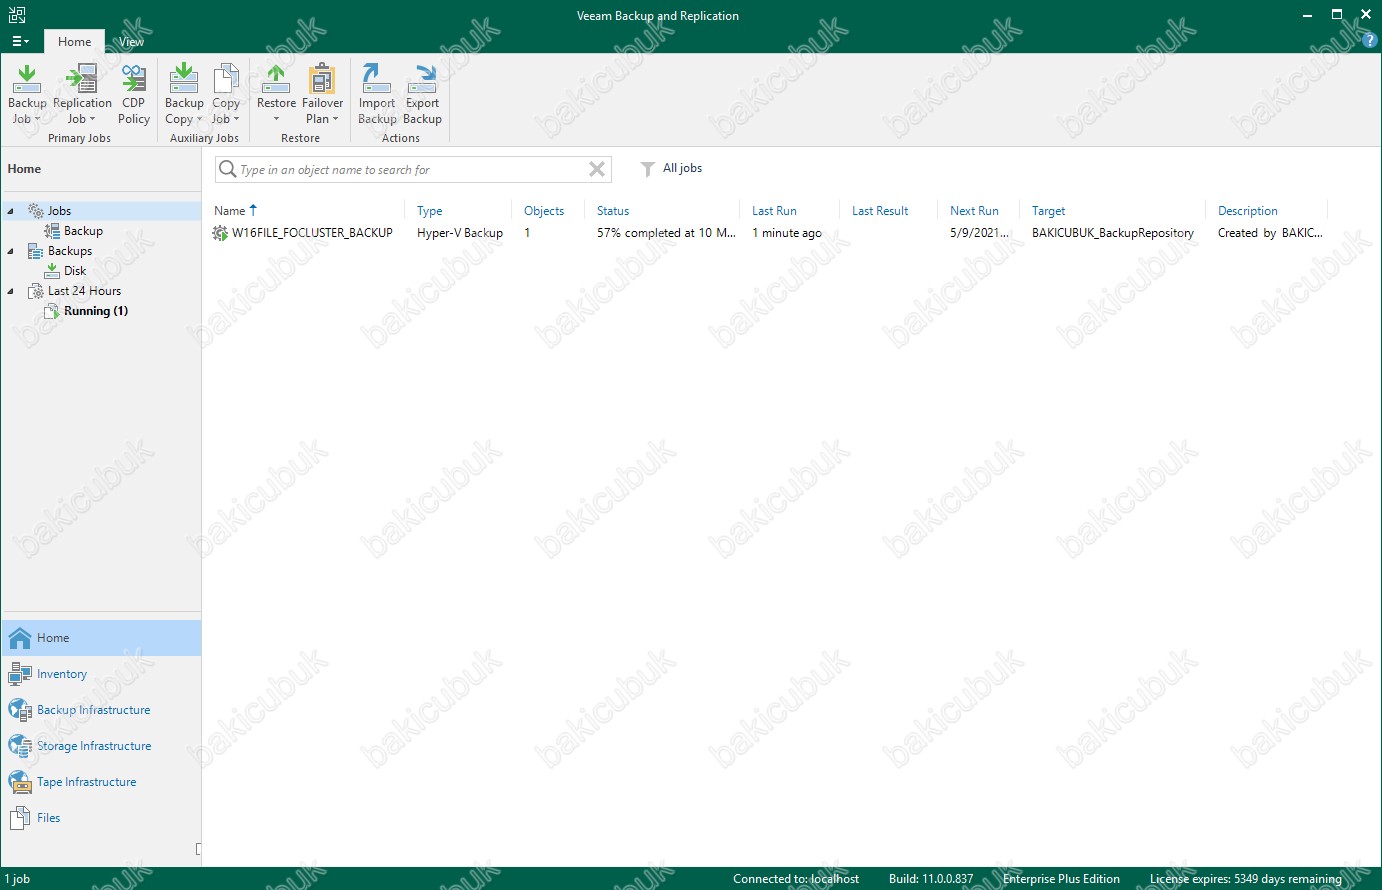Click the navigation pane overflow button
1382x890 pixels.
point(198,849)
